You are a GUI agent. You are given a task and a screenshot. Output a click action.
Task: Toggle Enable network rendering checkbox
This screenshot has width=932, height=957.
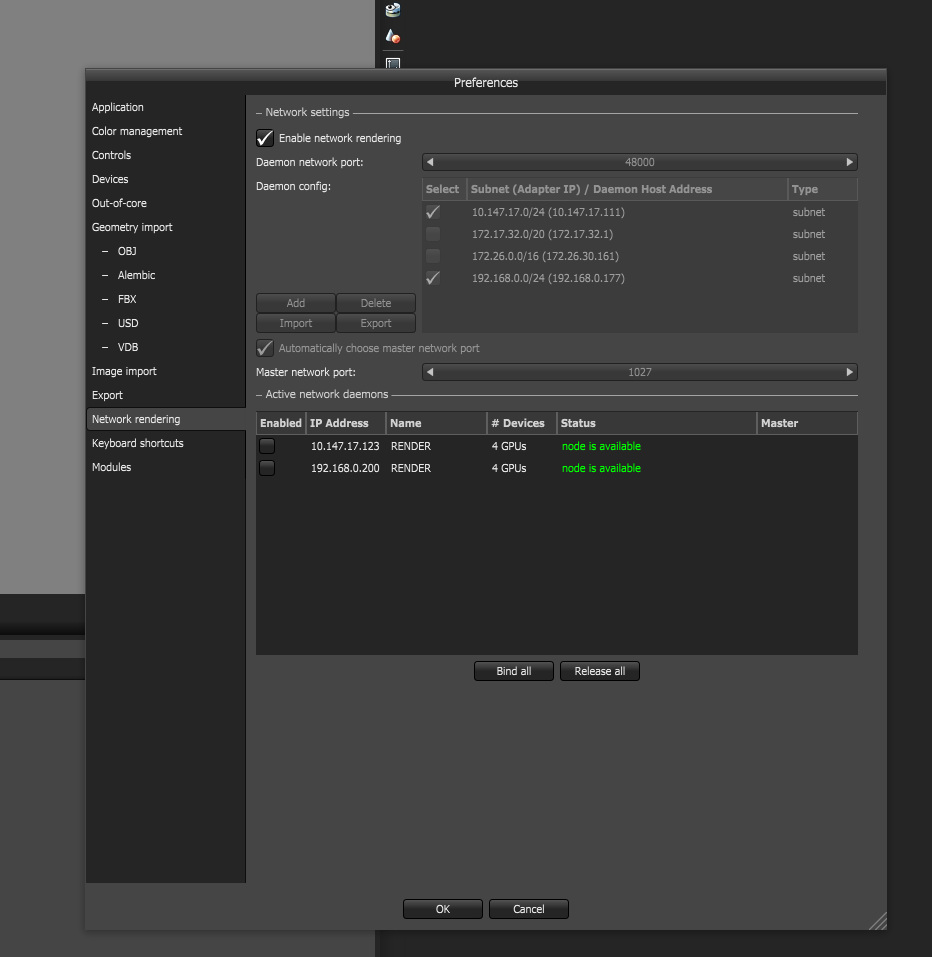[265, 138]
